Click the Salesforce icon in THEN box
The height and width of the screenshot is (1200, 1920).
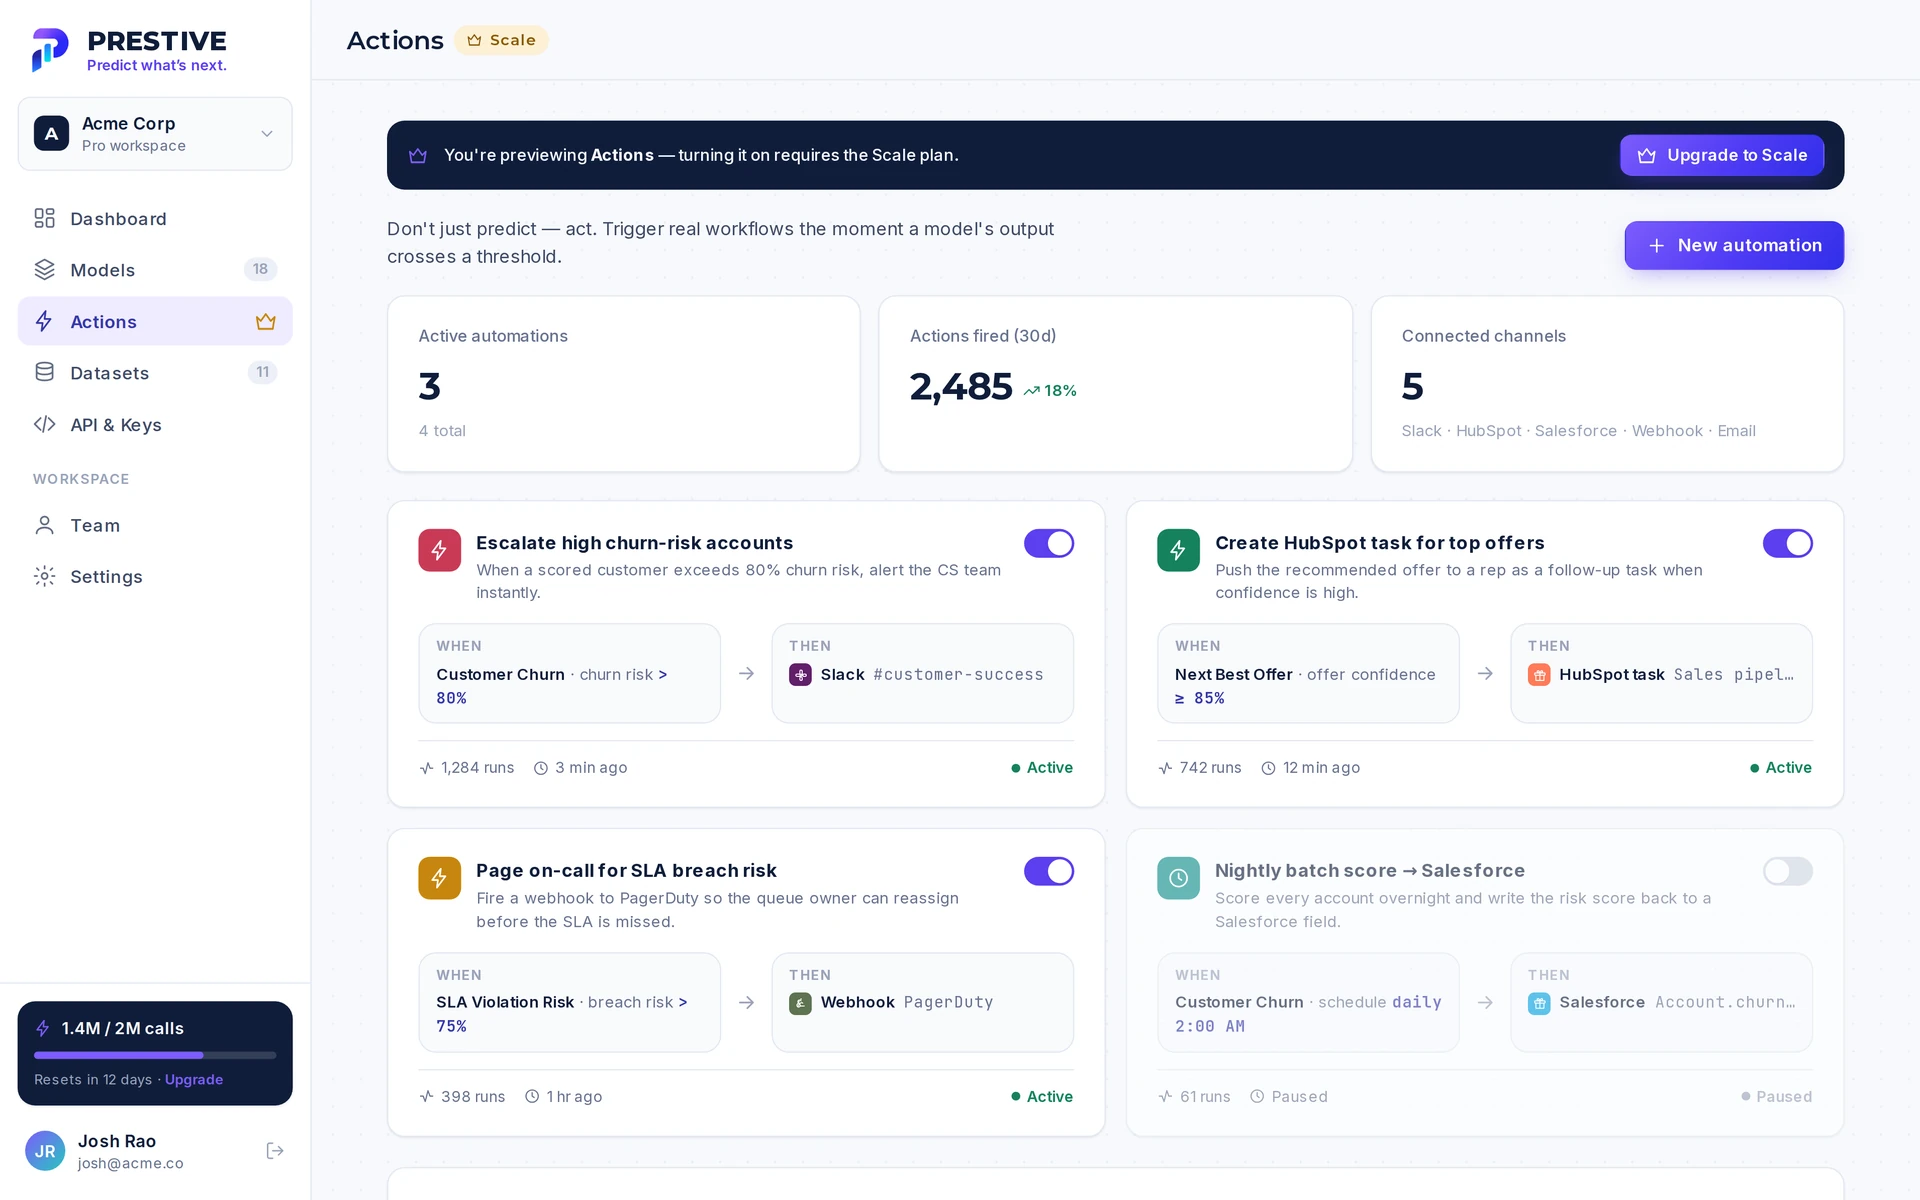pyautogui.click(x=1539, y=1003)
